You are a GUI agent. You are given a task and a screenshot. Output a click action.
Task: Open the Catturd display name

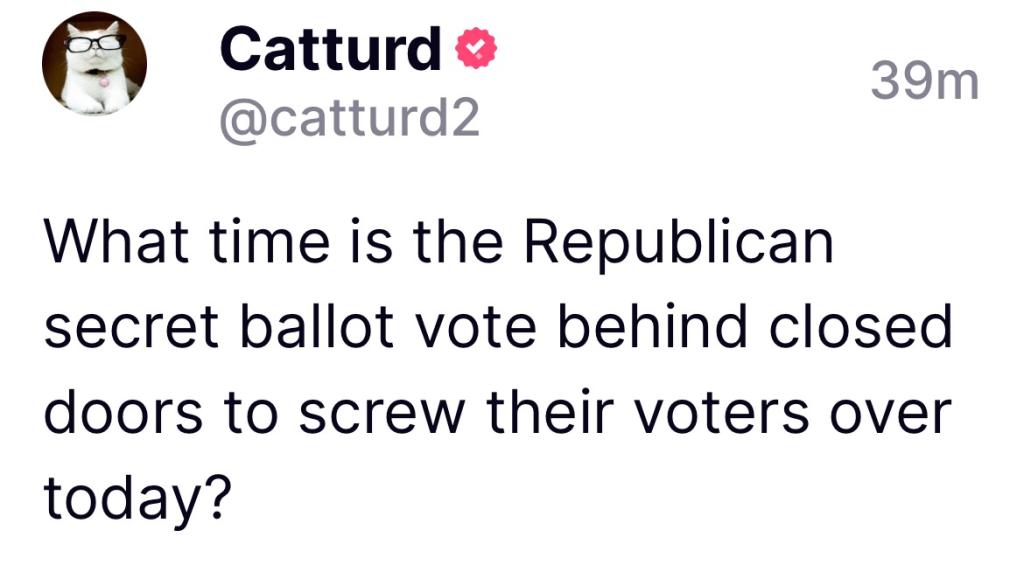330,49
